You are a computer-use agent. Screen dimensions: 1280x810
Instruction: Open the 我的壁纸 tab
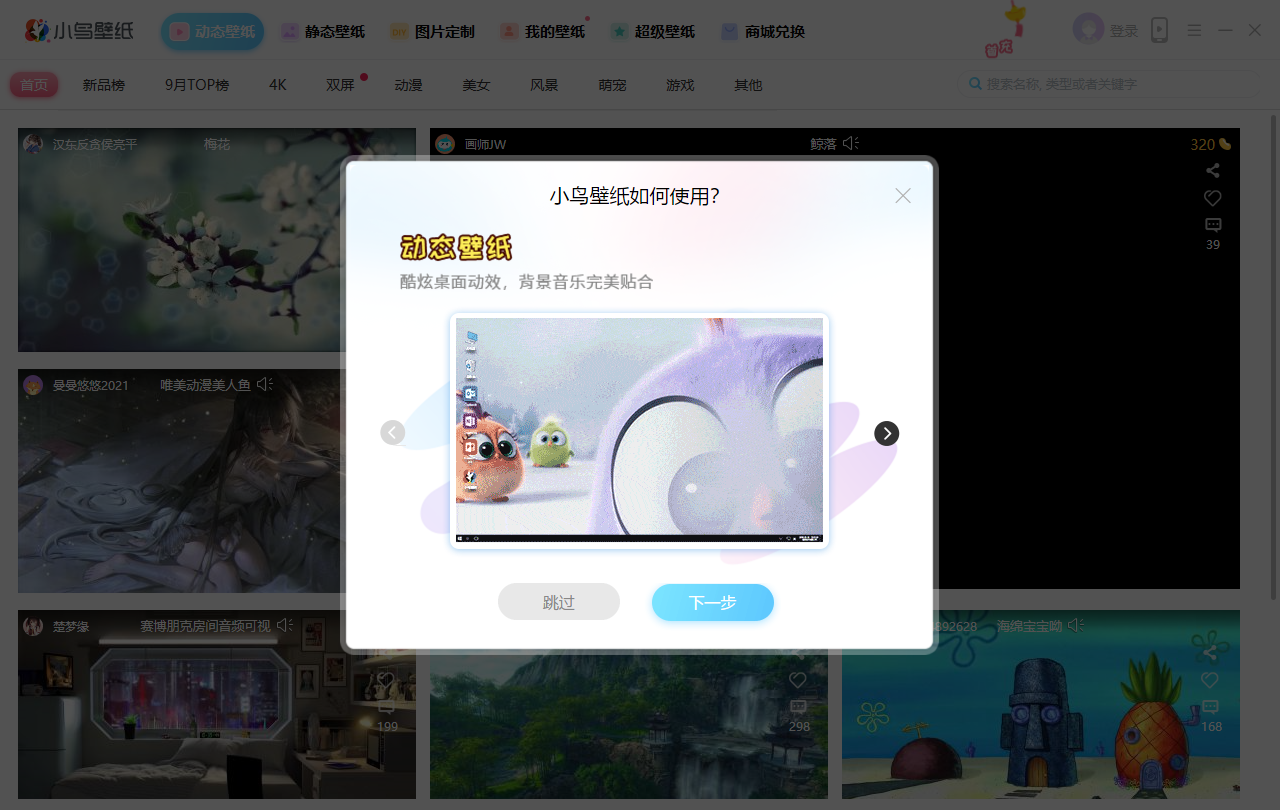(543, 32)
